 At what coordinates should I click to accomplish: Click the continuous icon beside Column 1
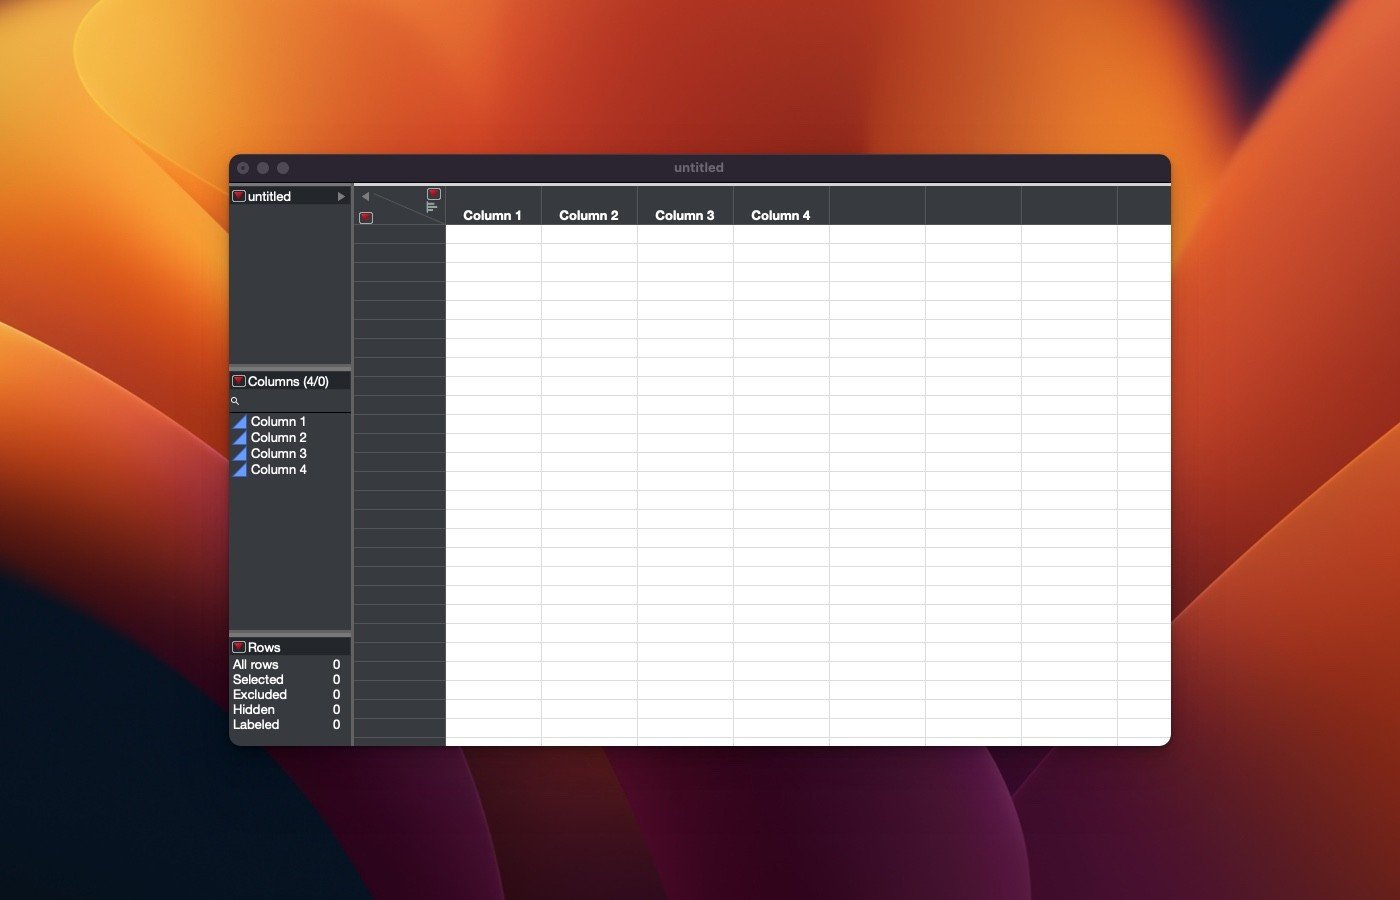coord(240,422)
